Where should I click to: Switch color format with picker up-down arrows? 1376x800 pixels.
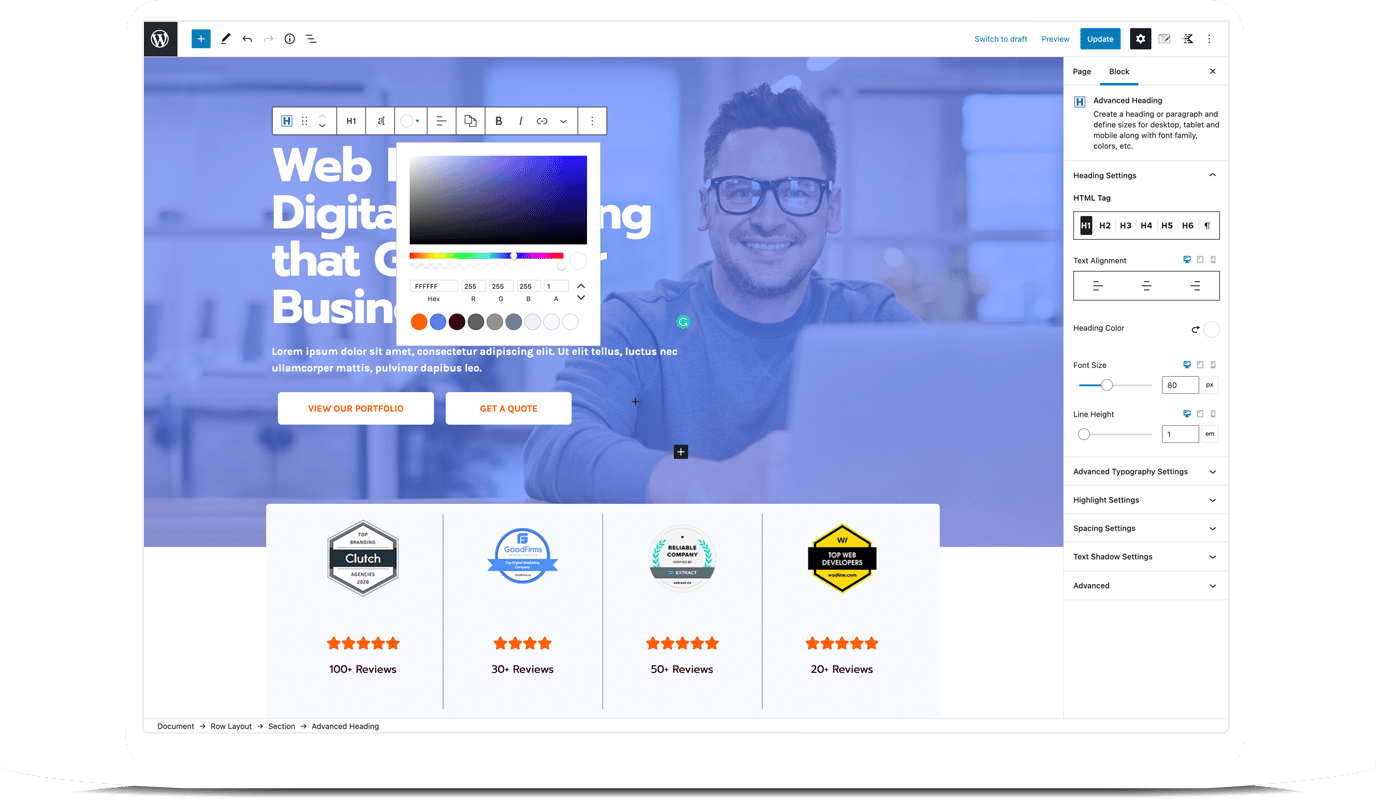(581, 292)
